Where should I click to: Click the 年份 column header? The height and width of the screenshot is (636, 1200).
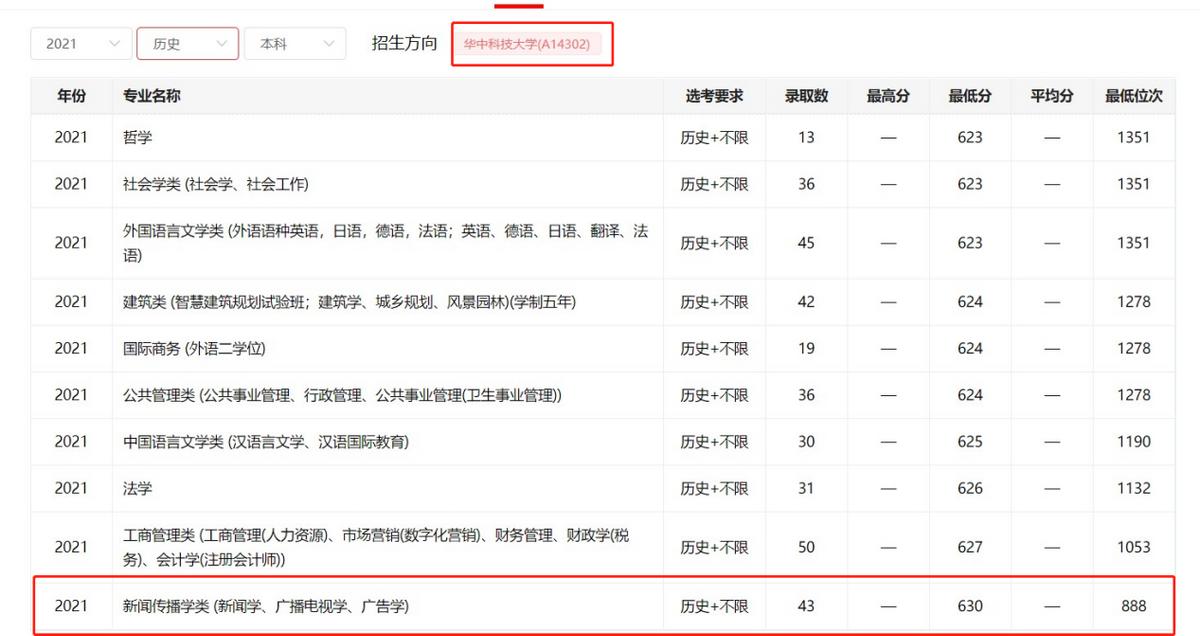click(70, 95)
